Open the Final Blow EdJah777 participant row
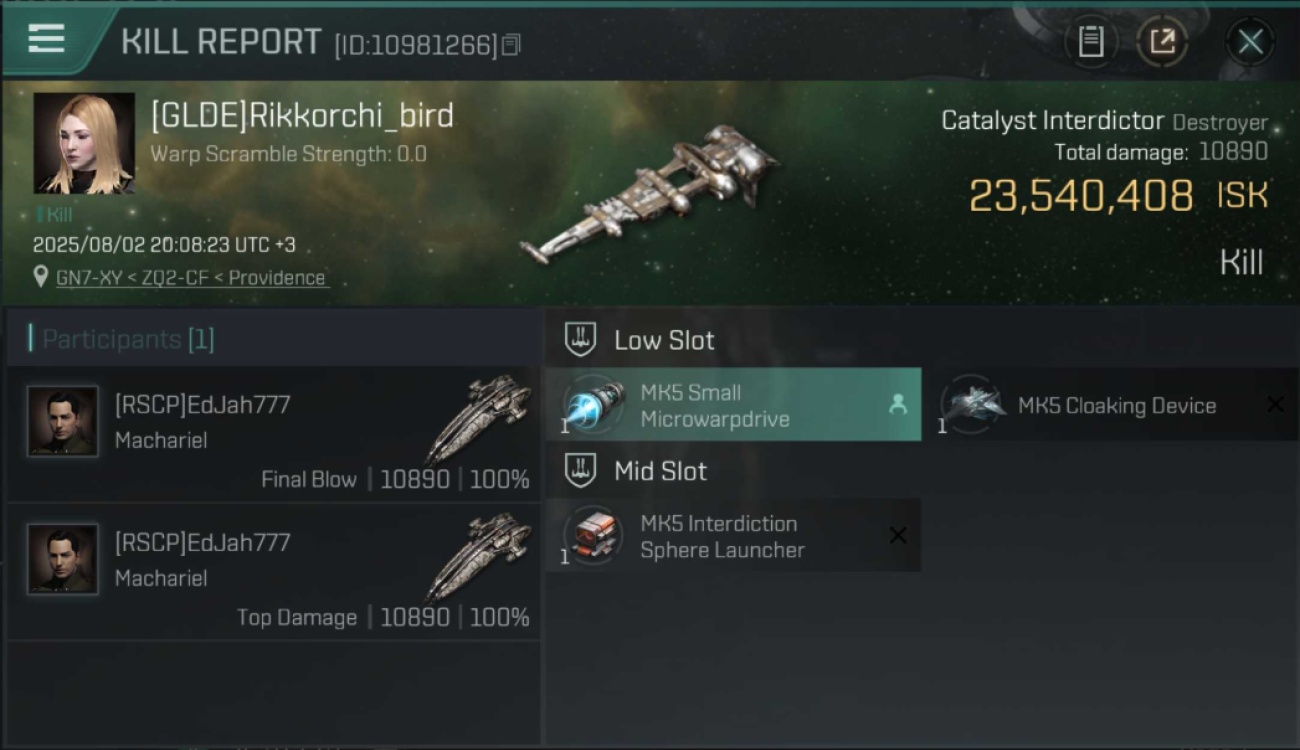 pos(273,434)
